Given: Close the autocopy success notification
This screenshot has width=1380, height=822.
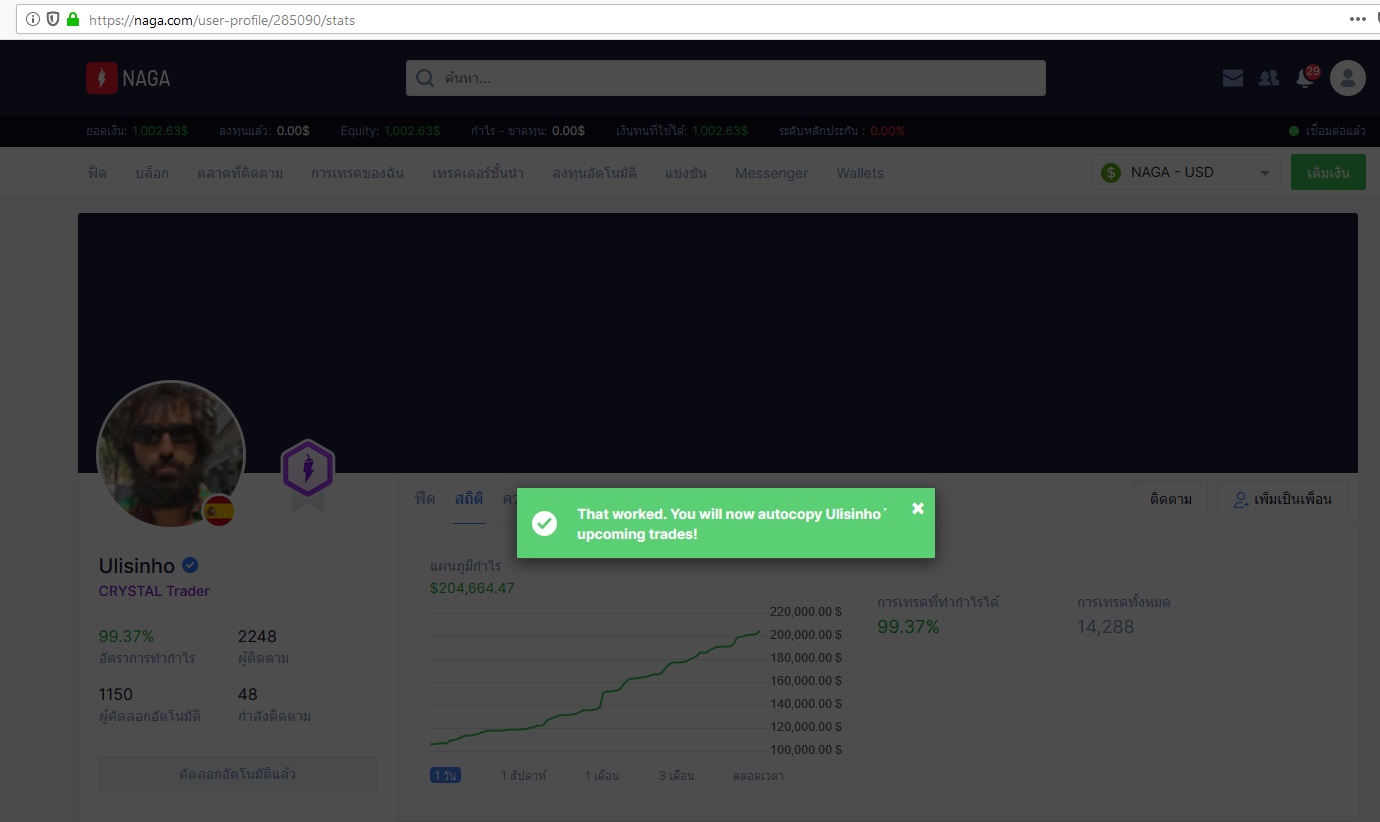Looking at the screenshot, I should coord(918,508).
